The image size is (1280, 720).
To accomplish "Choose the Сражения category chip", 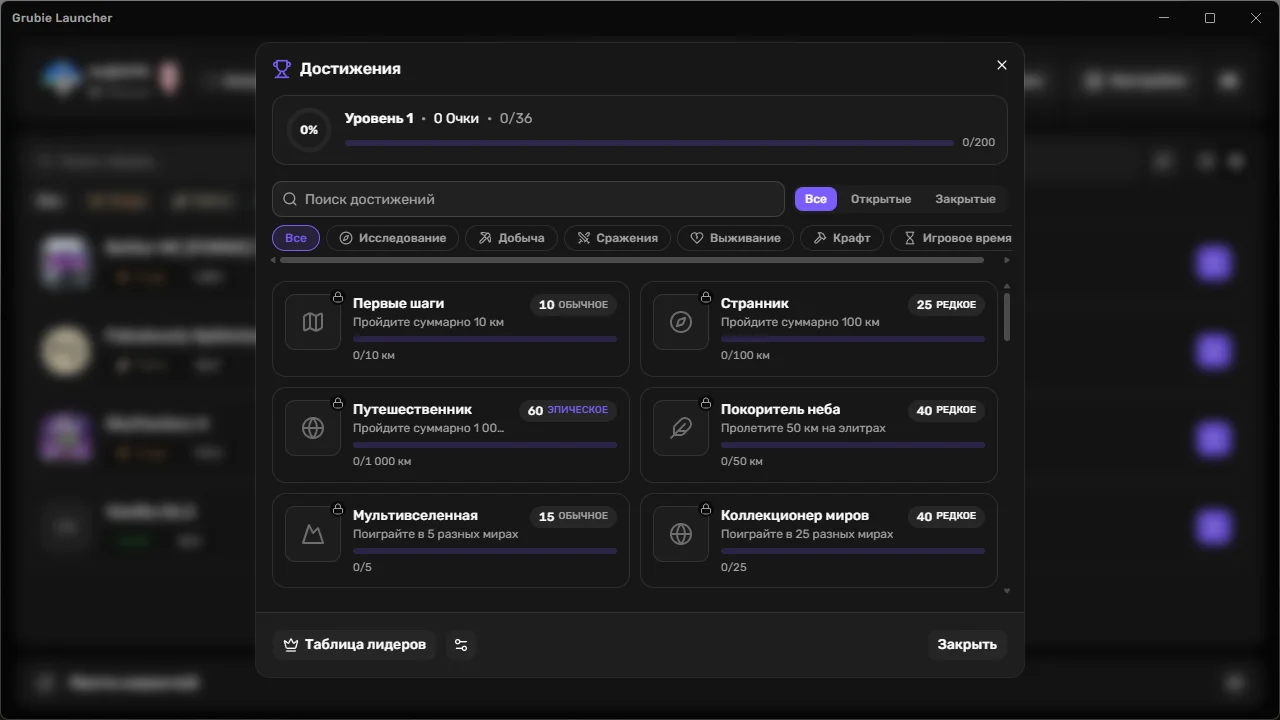I will pos(618,238).
